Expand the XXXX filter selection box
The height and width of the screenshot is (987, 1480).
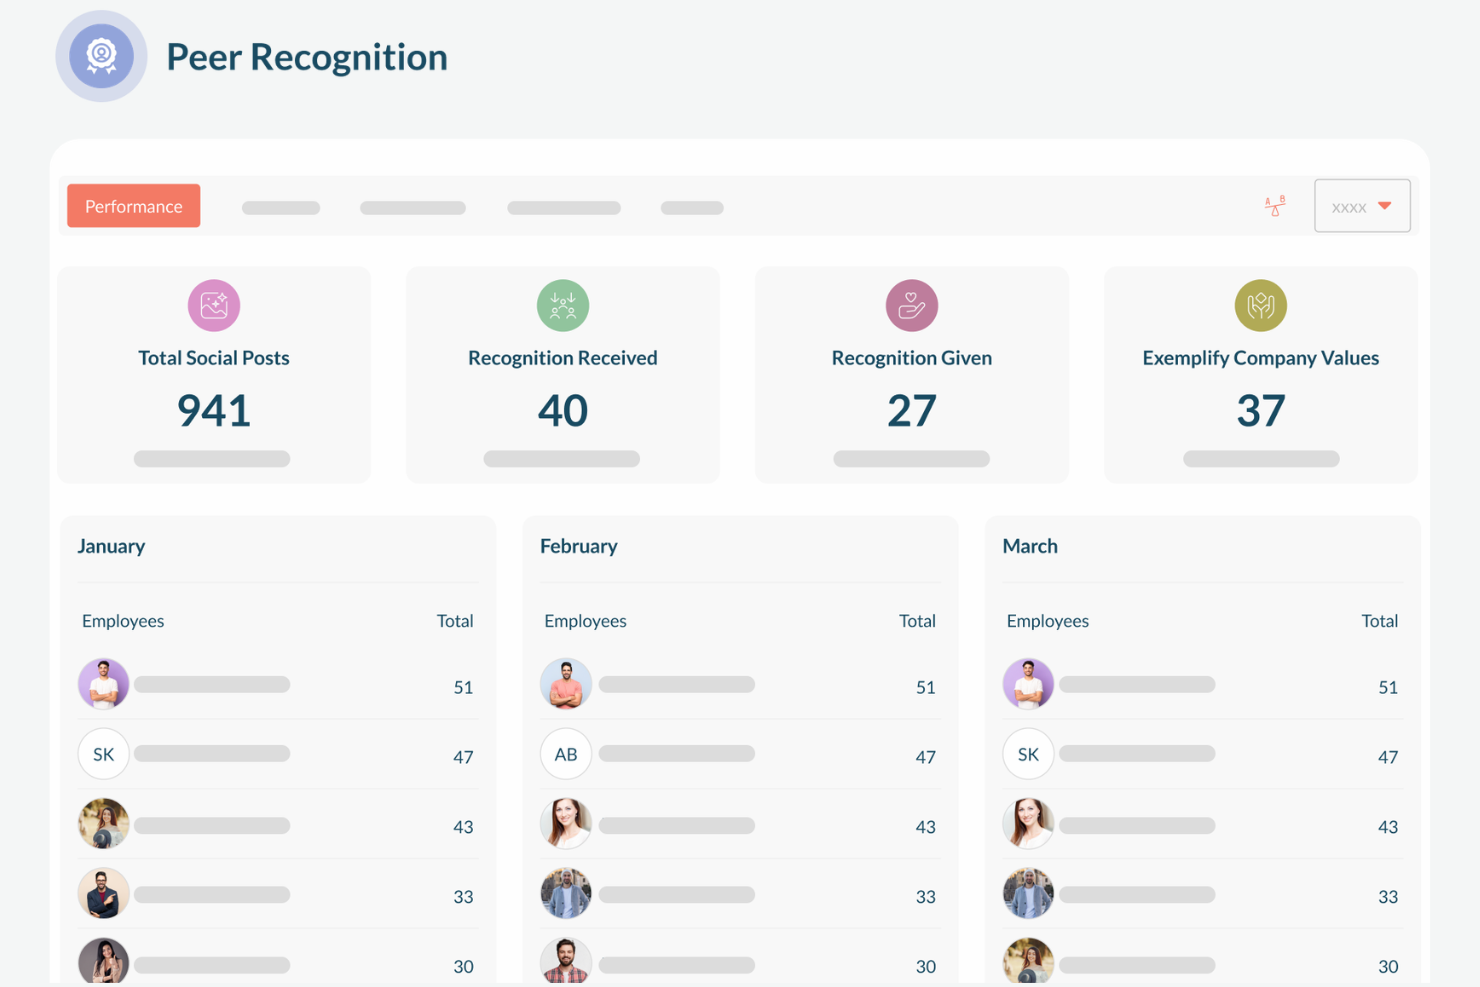click(1361, 205)
